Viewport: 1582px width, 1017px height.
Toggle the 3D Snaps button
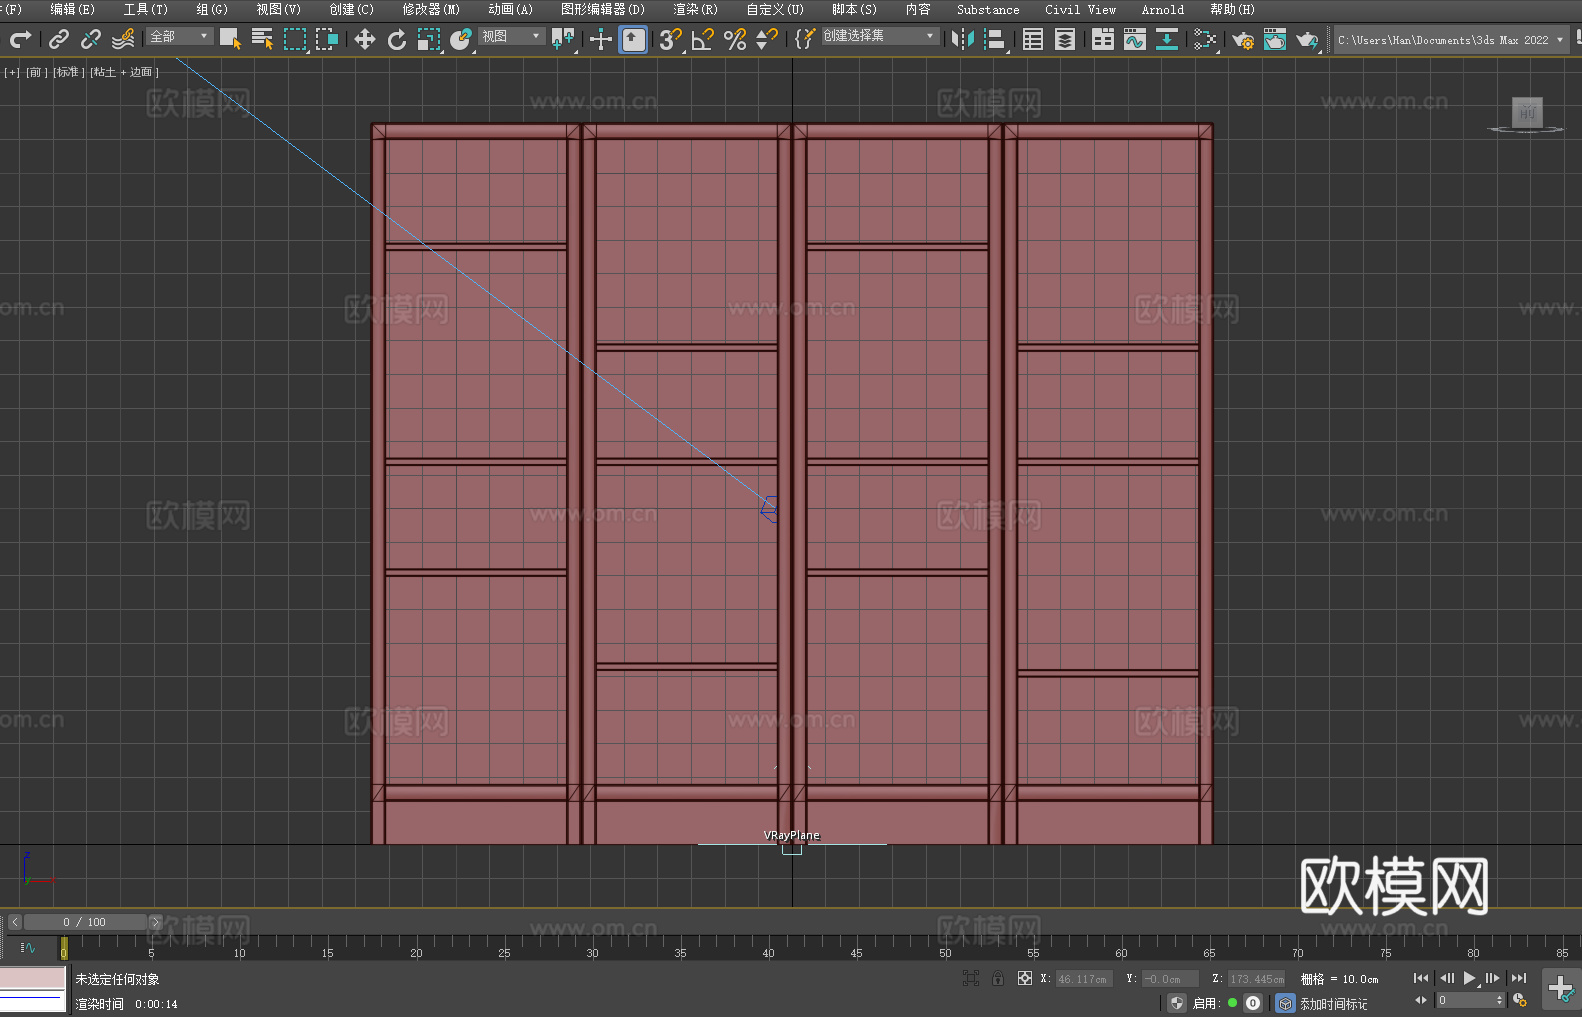tap(671, 39)
